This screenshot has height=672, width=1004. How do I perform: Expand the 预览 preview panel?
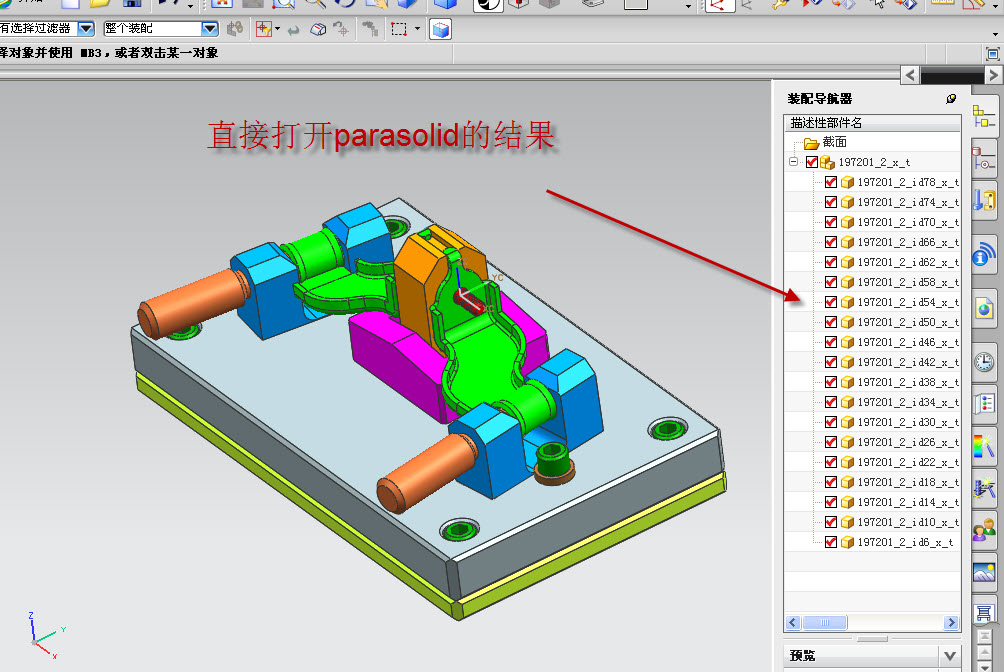point(950,656)
